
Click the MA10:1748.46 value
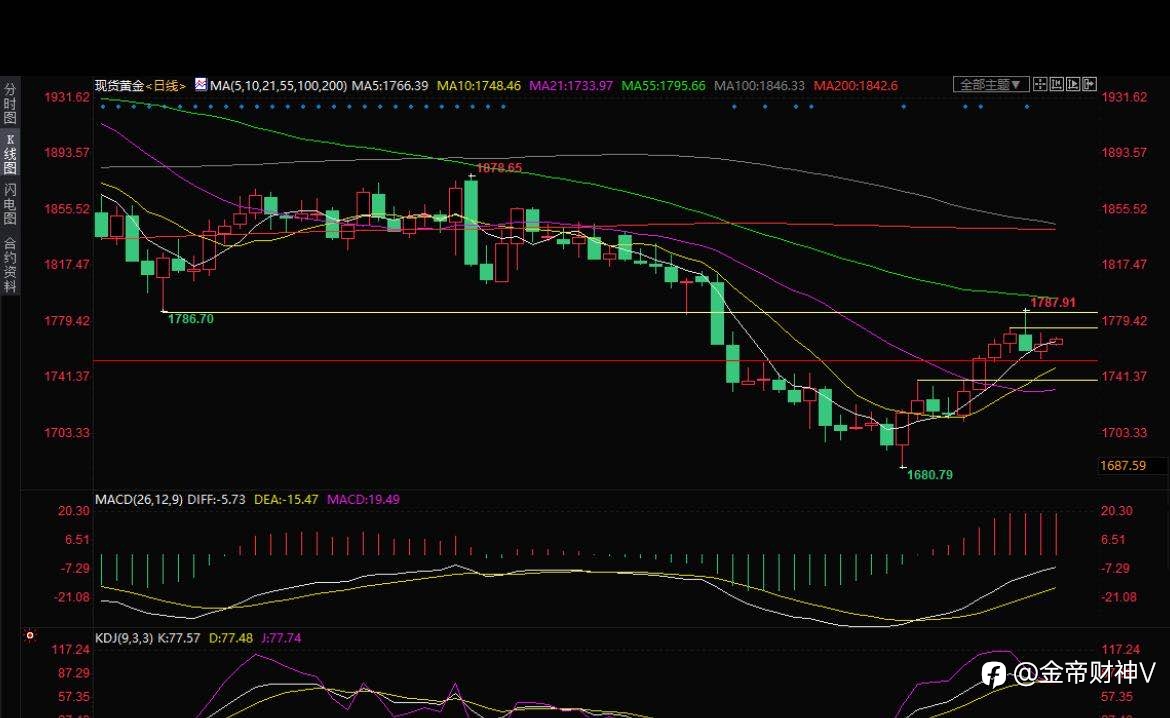point(478,86)
